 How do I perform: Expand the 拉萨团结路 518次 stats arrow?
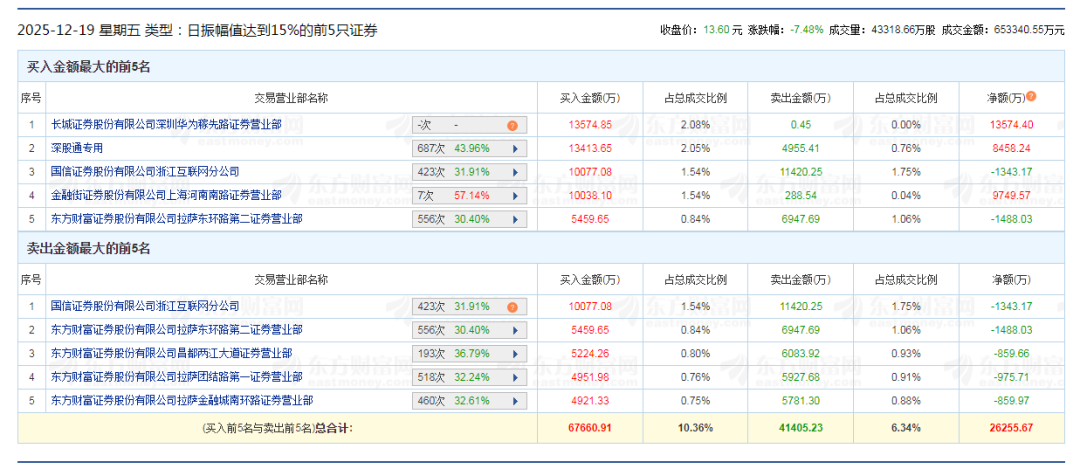pyautogui.click(x=516, y=378)
